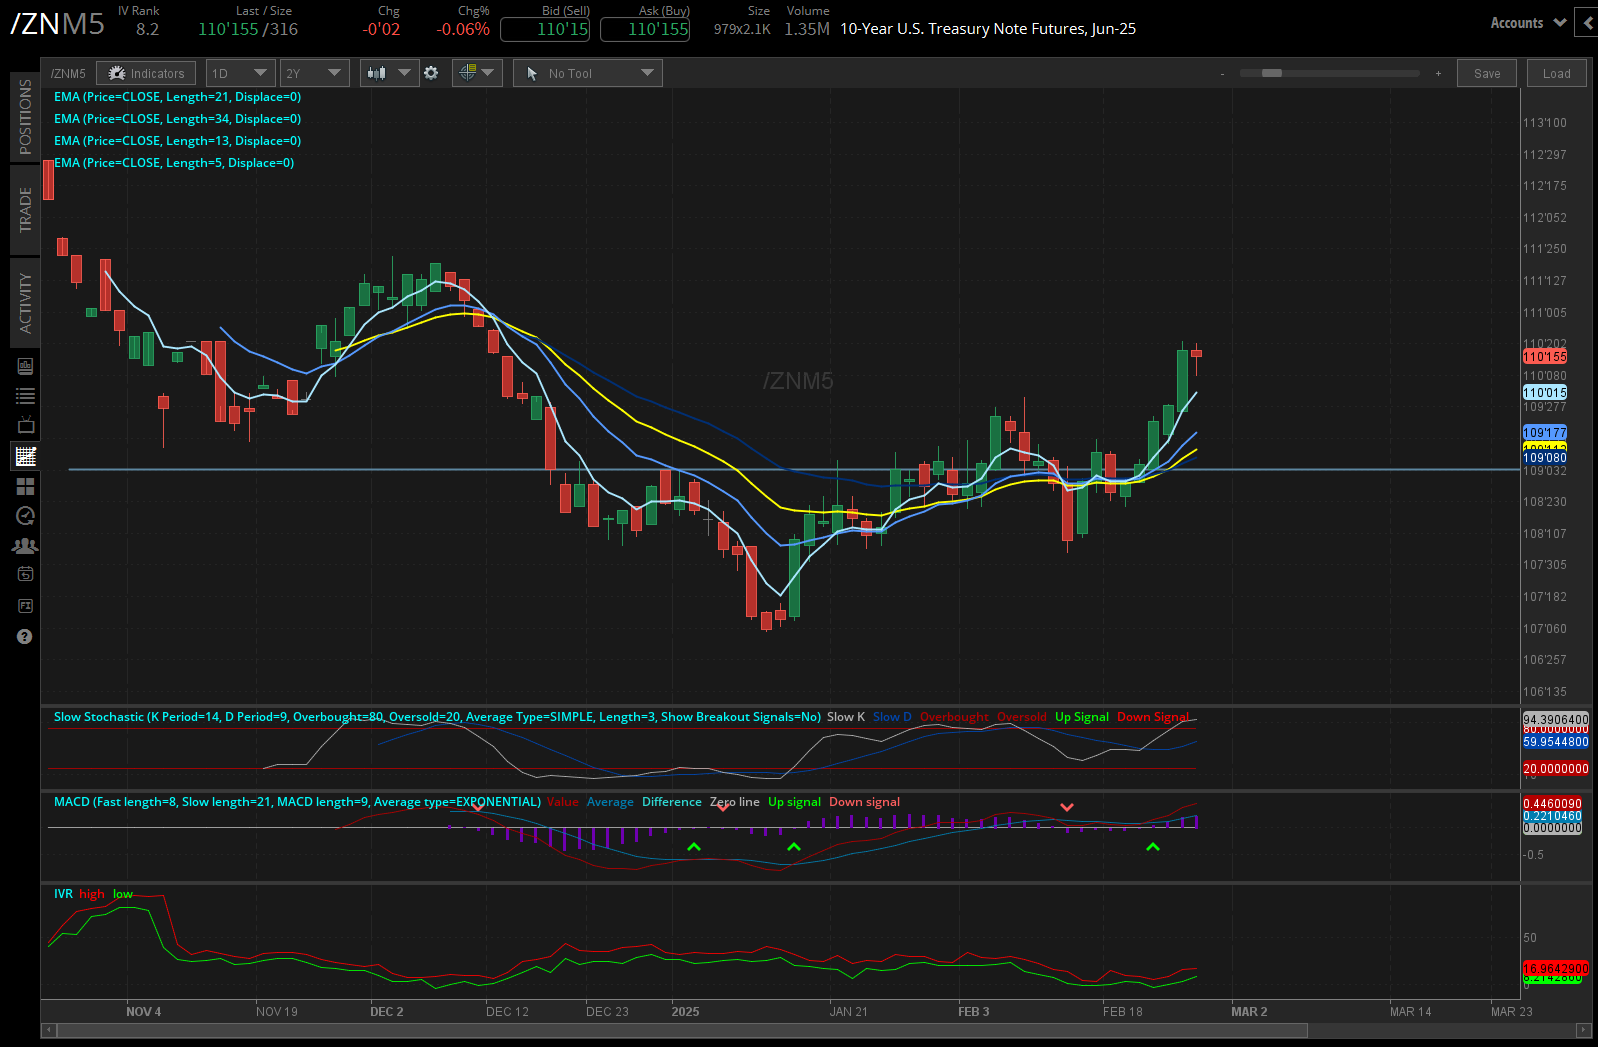
Task: Click the MACD down signal arrow near Feb 3
Action: (x=1067, y=807)
